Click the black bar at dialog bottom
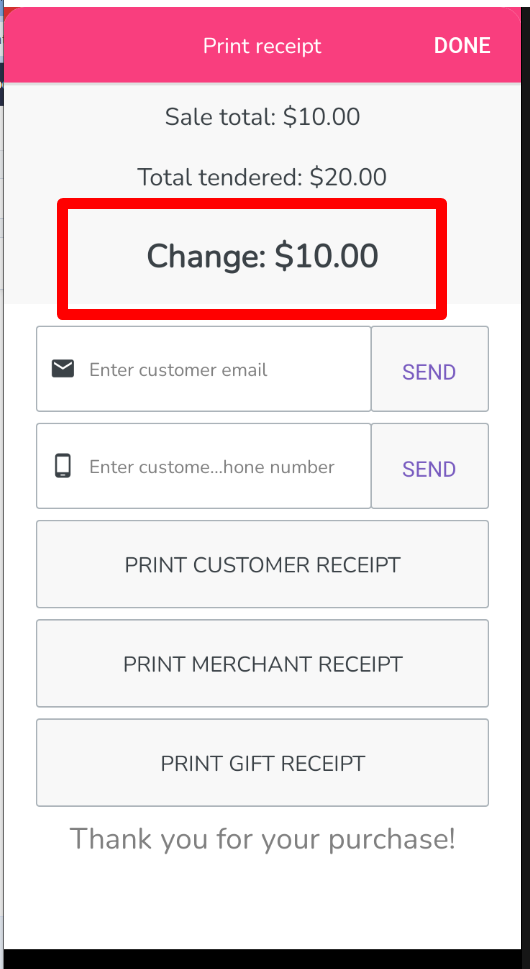This screenshot has width=530, height=969. coord(263,959)
